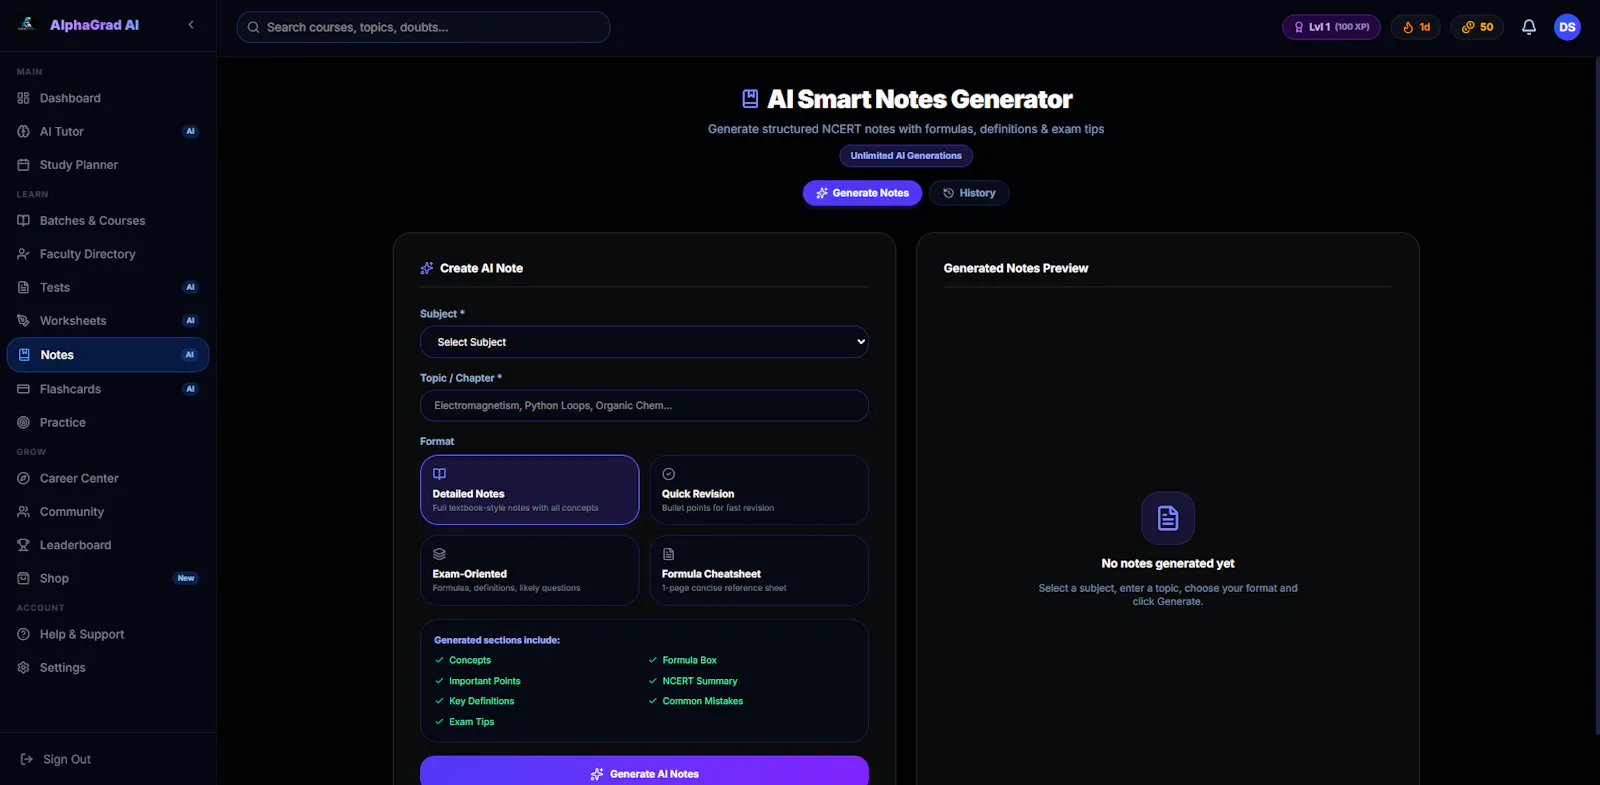The image size is (1600, 785).
Task: Click the Exam Tips checklist item
Action: (464, 722)
